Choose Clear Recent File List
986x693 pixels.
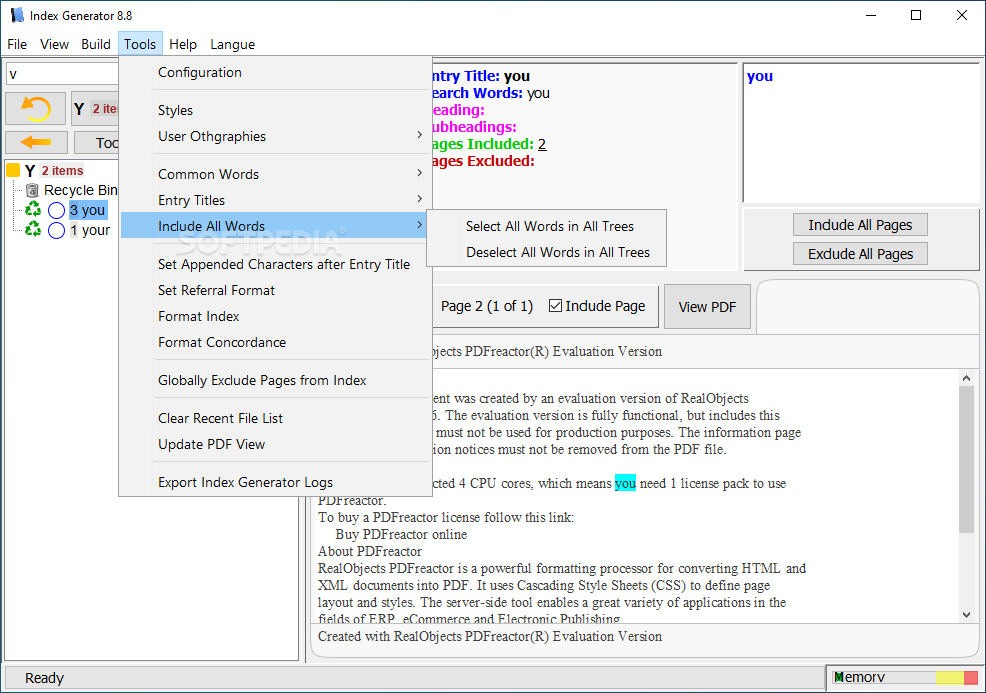click(275, 418)
